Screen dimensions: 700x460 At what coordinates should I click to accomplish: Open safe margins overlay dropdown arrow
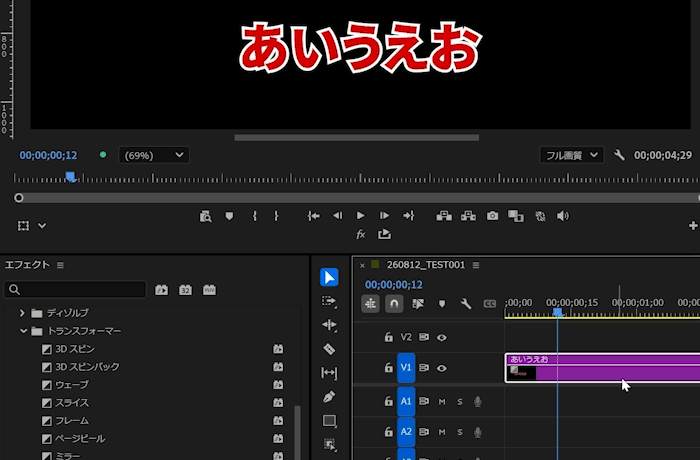[x=42, y=226]
